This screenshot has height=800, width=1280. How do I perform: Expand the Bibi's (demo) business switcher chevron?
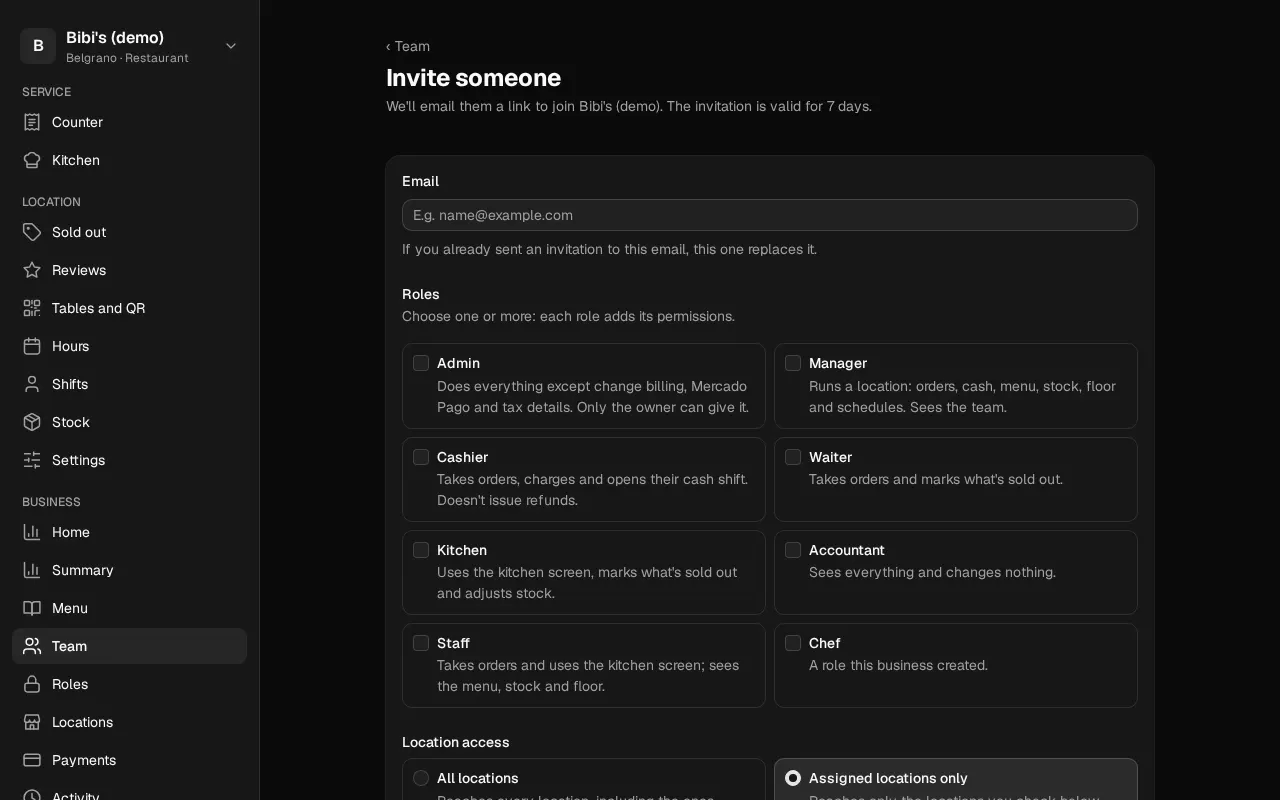[231, 46]
